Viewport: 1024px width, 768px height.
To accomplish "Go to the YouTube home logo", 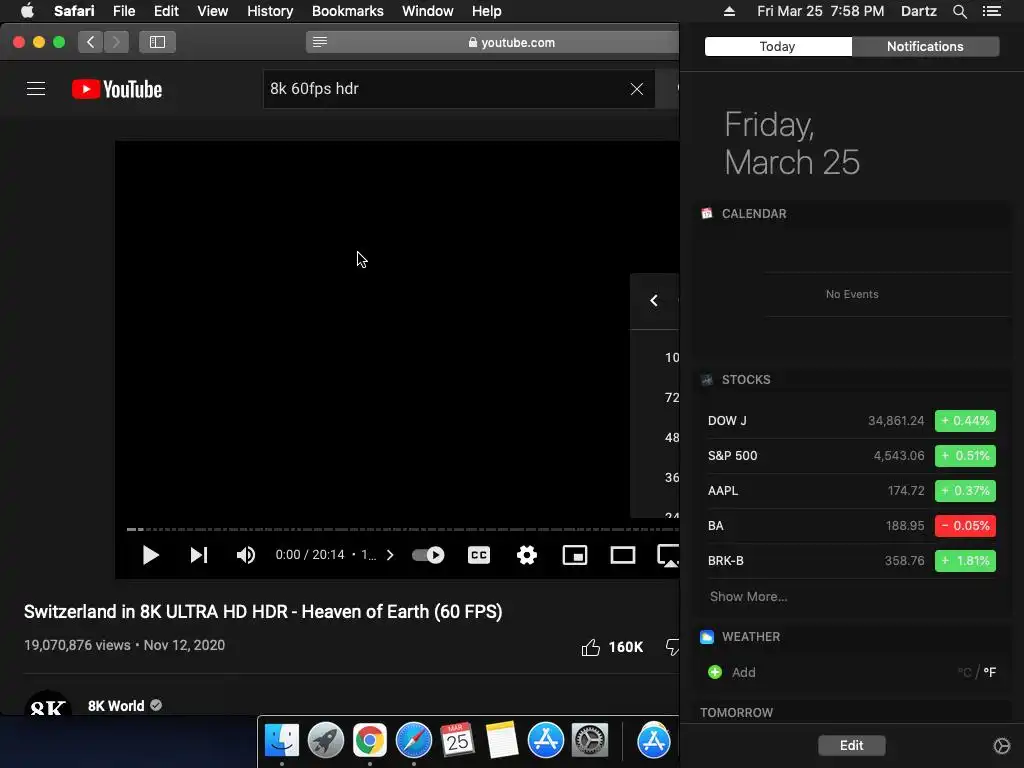I will point(117,89).
